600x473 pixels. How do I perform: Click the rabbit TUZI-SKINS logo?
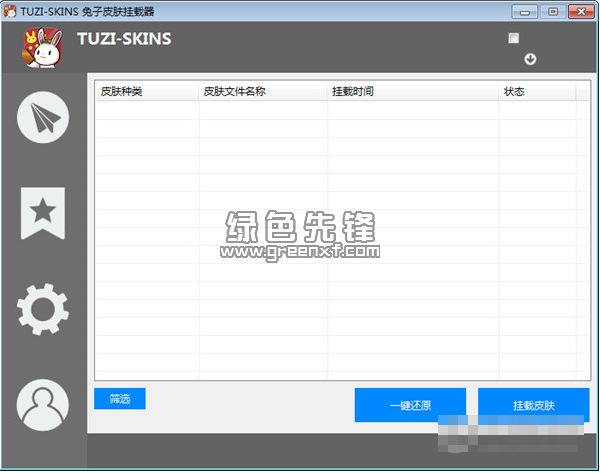coord(42,48)
